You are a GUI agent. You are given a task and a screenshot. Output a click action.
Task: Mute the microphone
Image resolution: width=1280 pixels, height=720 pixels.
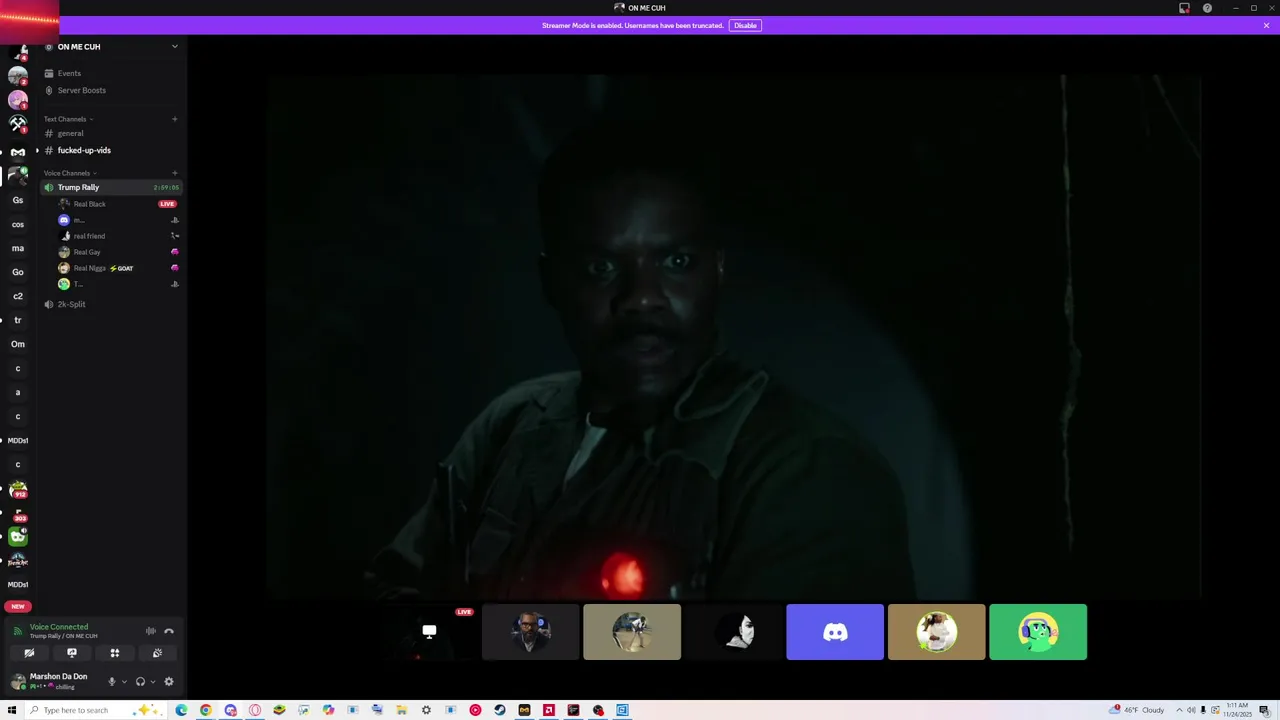click(111, 682)
